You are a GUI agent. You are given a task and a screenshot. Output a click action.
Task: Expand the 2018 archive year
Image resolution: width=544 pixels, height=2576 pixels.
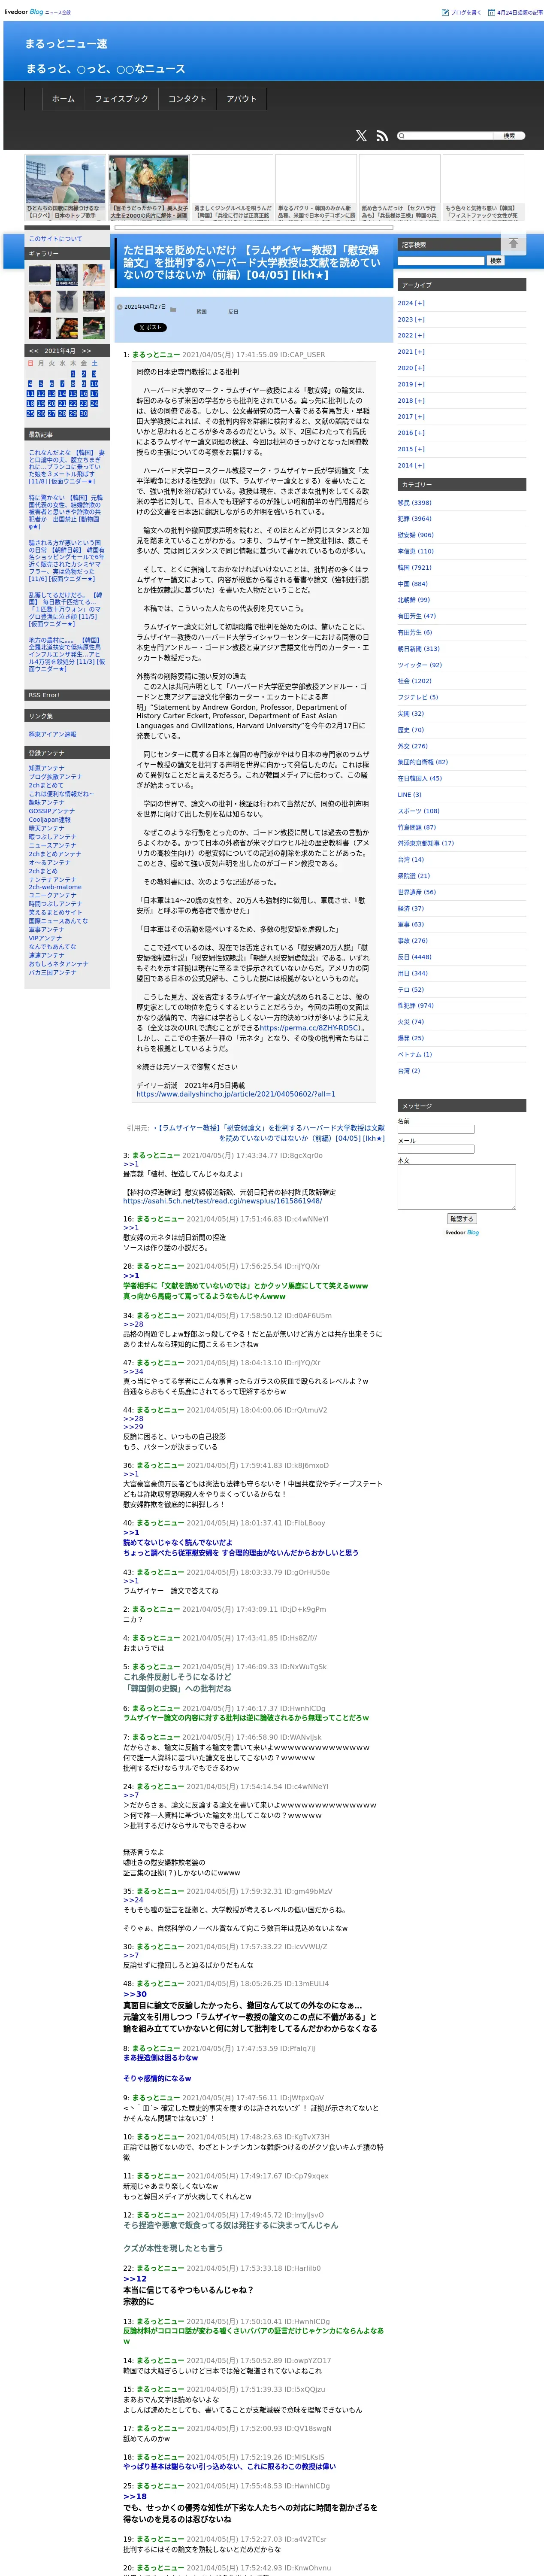[411, 400]
